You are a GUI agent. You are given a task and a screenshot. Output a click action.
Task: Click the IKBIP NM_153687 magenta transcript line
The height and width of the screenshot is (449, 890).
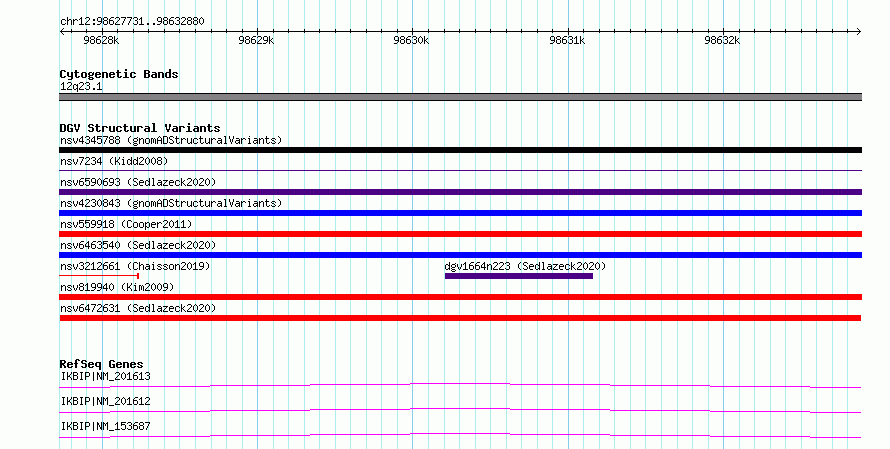[x=460, y=435]
